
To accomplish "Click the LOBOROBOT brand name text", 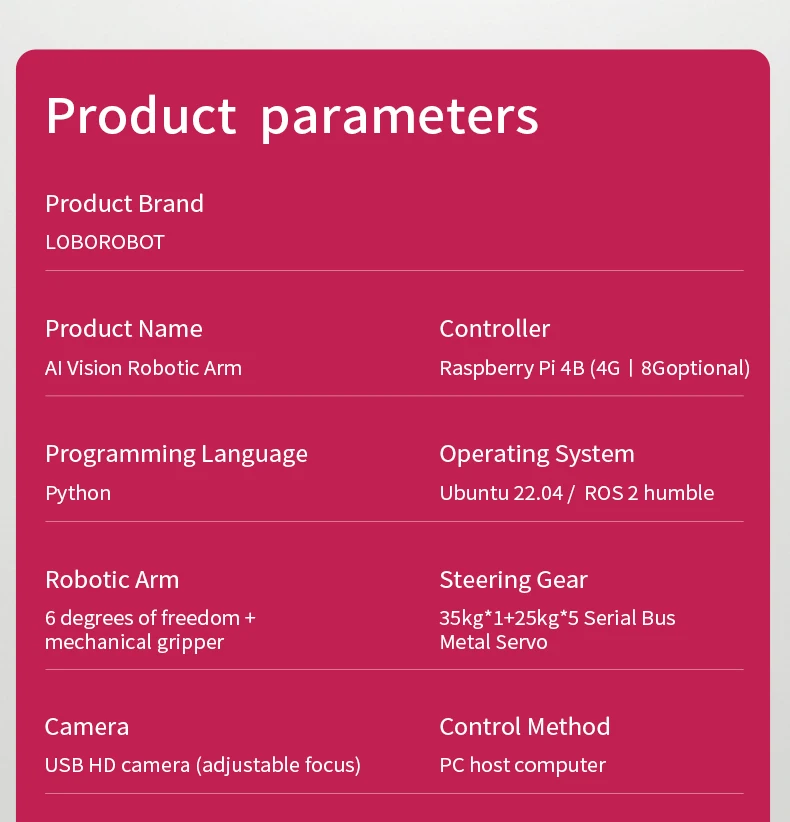I will pyautogui.click(x=104, y=242).
